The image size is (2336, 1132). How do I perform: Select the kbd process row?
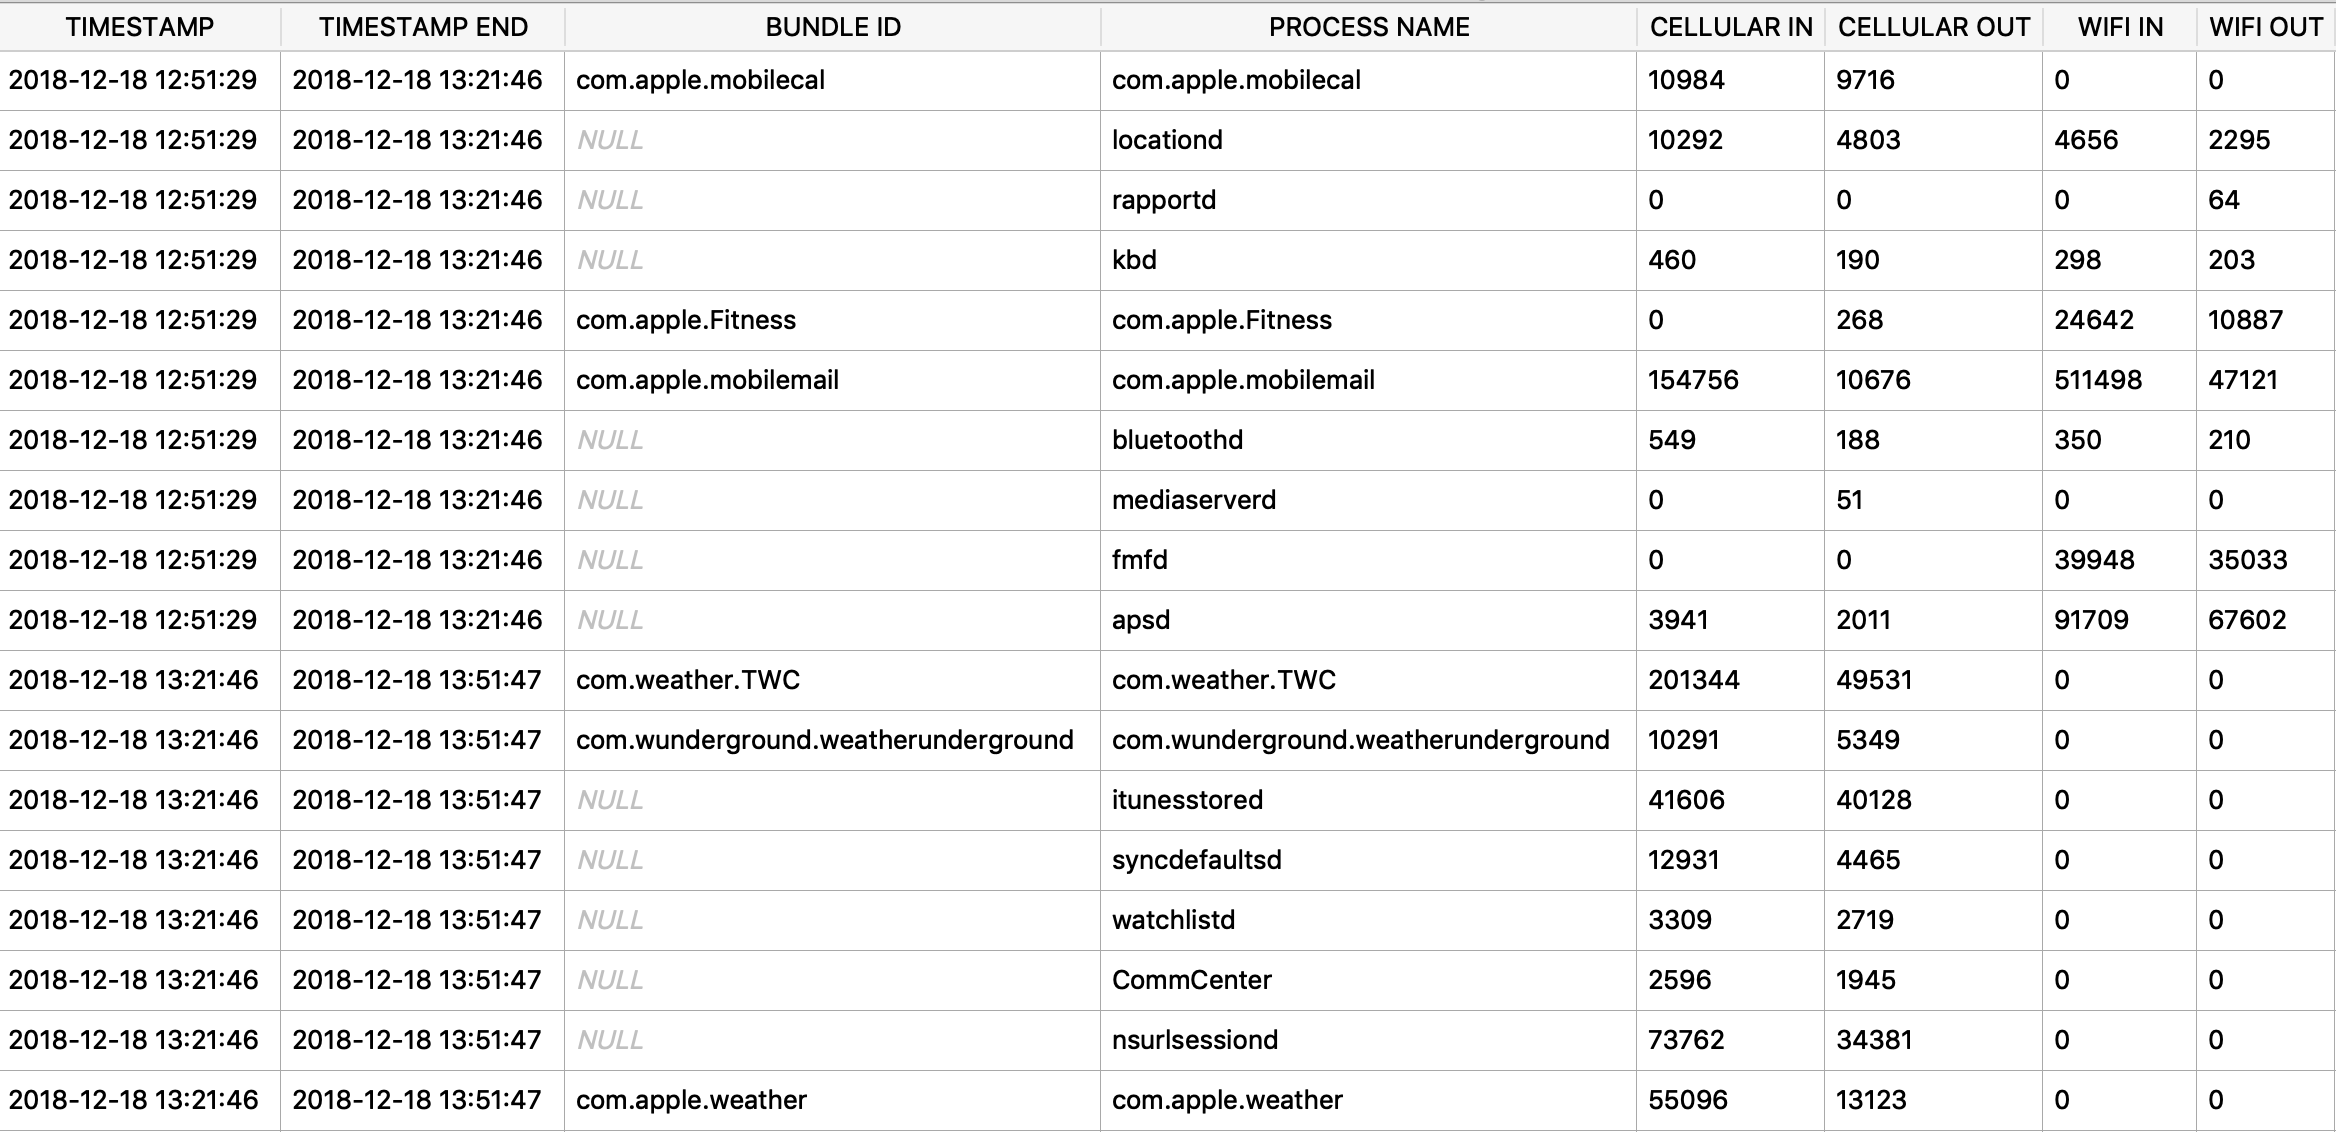pyautogui.click(x=1167, y=260)
